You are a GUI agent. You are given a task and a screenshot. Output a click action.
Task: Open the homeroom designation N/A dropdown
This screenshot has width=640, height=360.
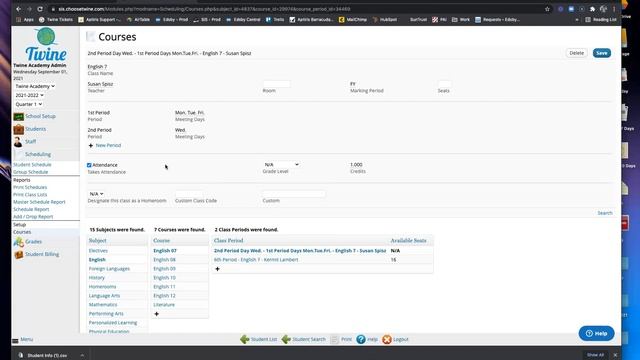(96, 194)
